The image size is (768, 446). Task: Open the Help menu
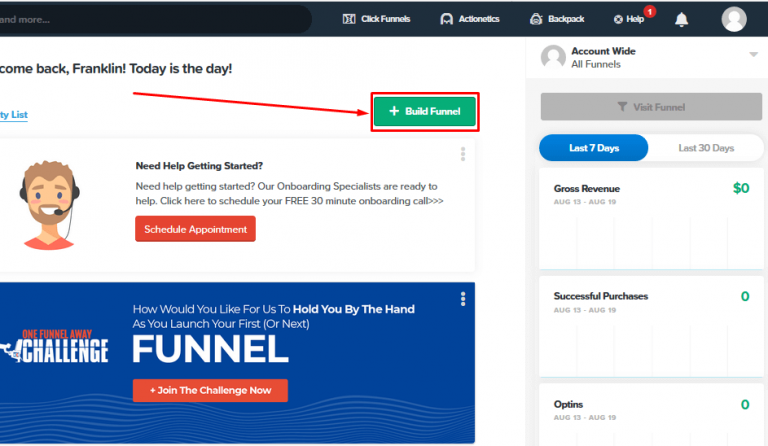[629, 19]
